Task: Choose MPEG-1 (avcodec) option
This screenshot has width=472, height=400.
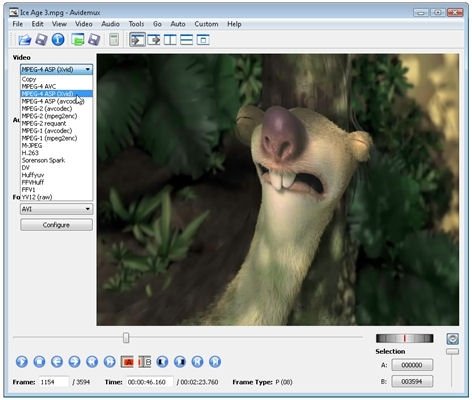Action: pos(57,131)
